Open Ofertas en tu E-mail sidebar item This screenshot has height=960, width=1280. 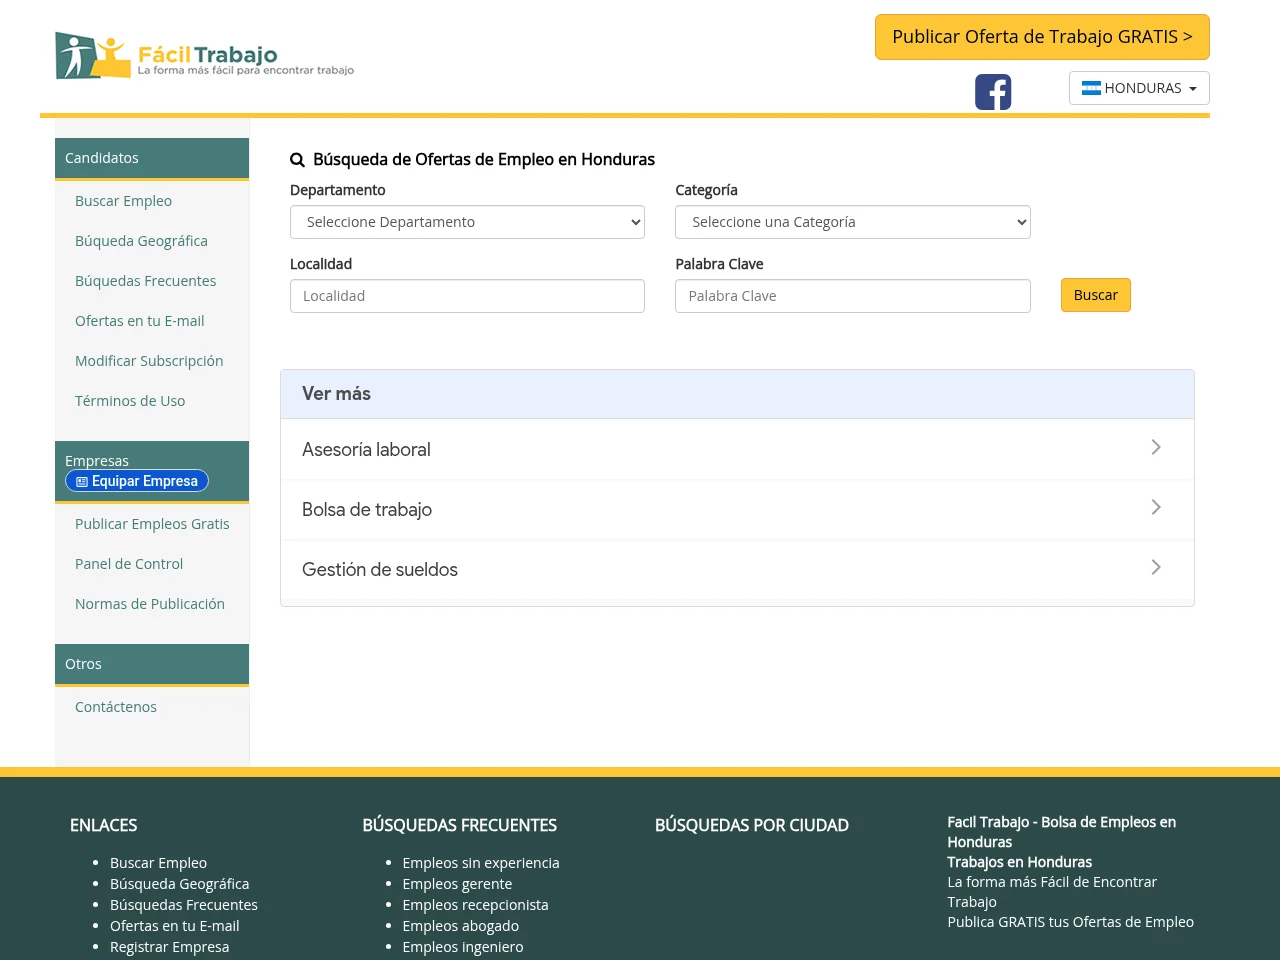coord(139,321)
